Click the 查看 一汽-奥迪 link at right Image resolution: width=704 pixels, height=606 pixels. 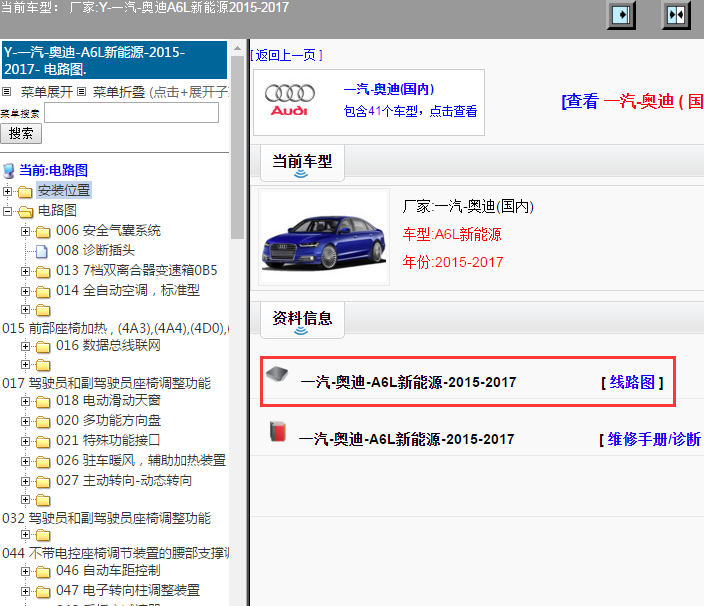click(x=632, y=101)
